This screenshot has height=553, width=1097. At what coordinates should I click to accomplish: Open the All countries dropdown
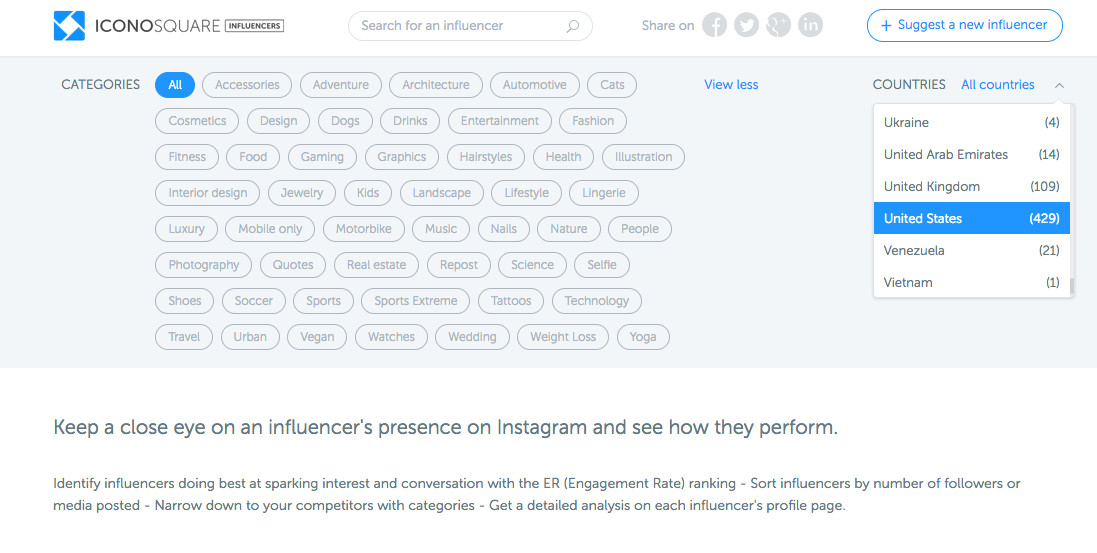(x=998, y=85)
